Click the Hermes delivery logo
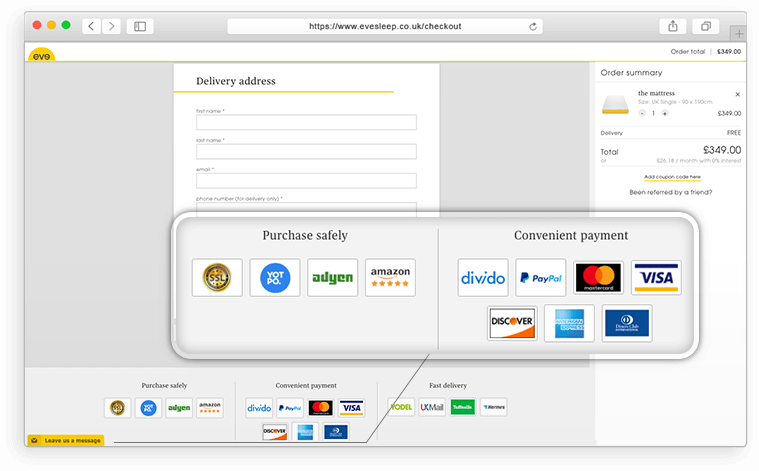 pos(494,407)
